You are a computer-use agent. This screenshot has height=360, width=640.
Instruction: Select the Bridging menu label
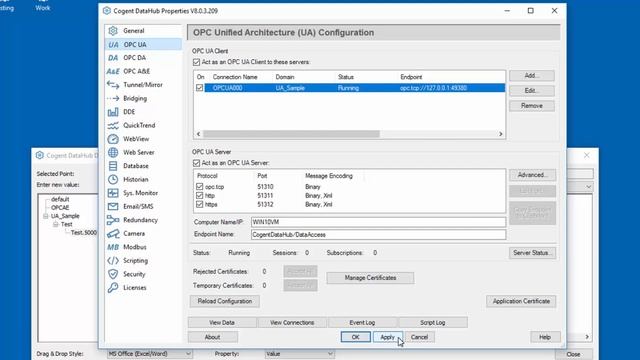(x=135, y=98)
